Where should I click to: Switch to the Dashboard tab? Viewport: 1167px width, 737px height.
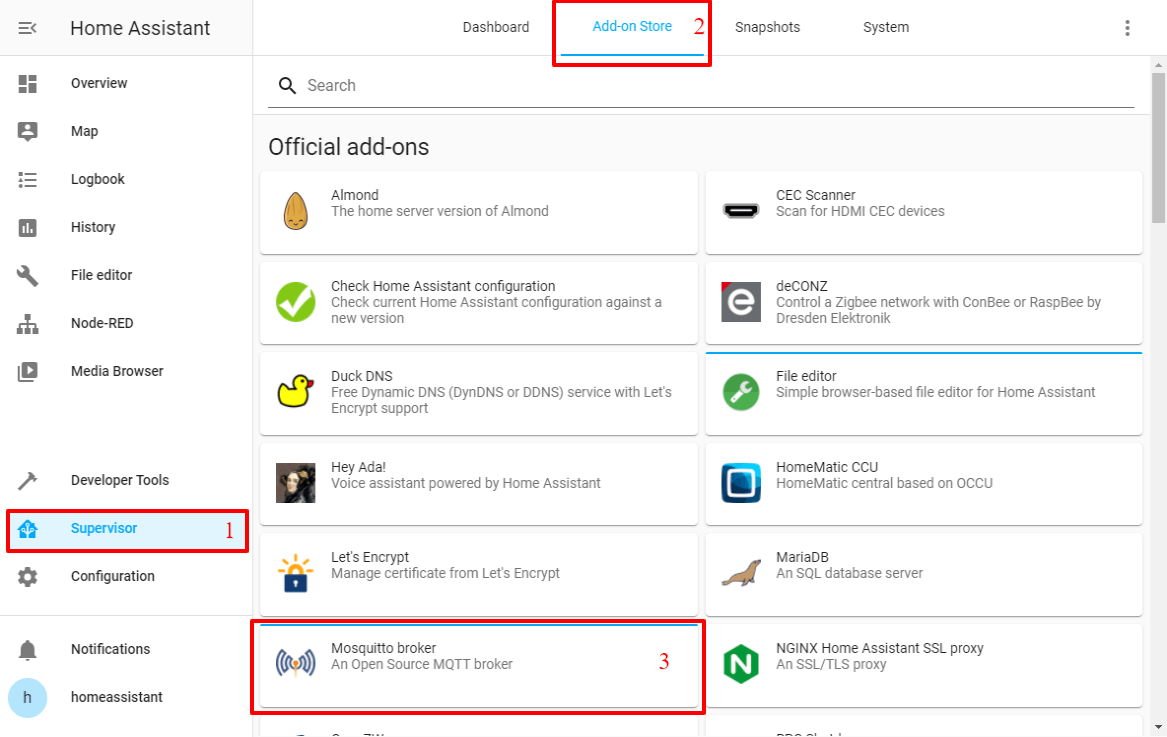495,28
